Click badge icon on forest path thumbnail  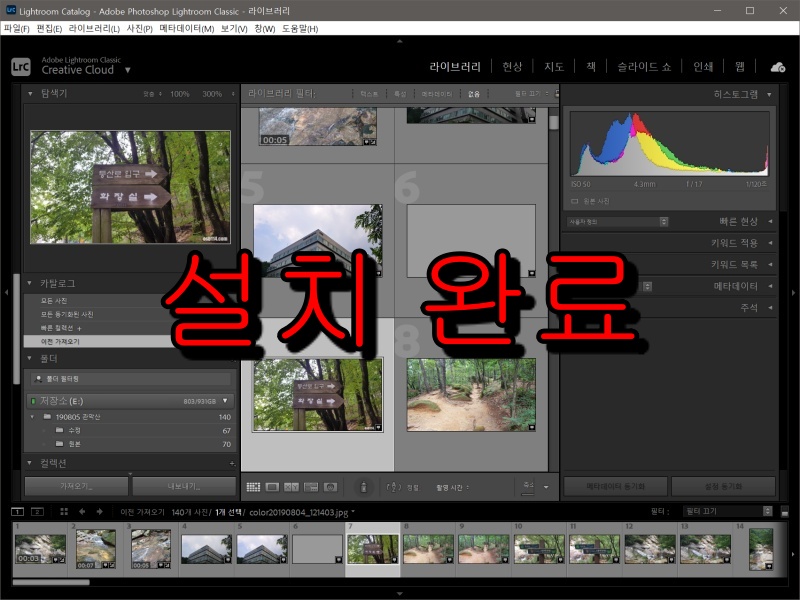[x=531, y=427]
